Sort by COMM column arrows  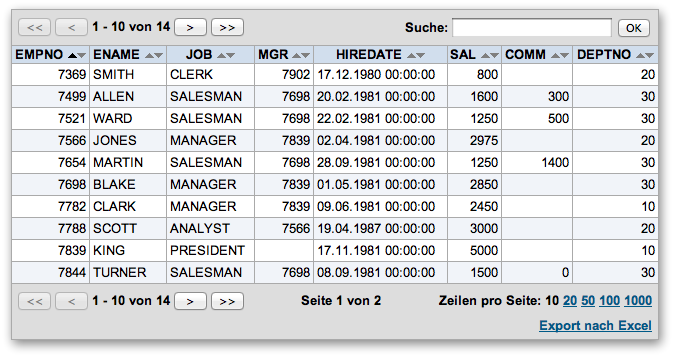tap(560, 55)
